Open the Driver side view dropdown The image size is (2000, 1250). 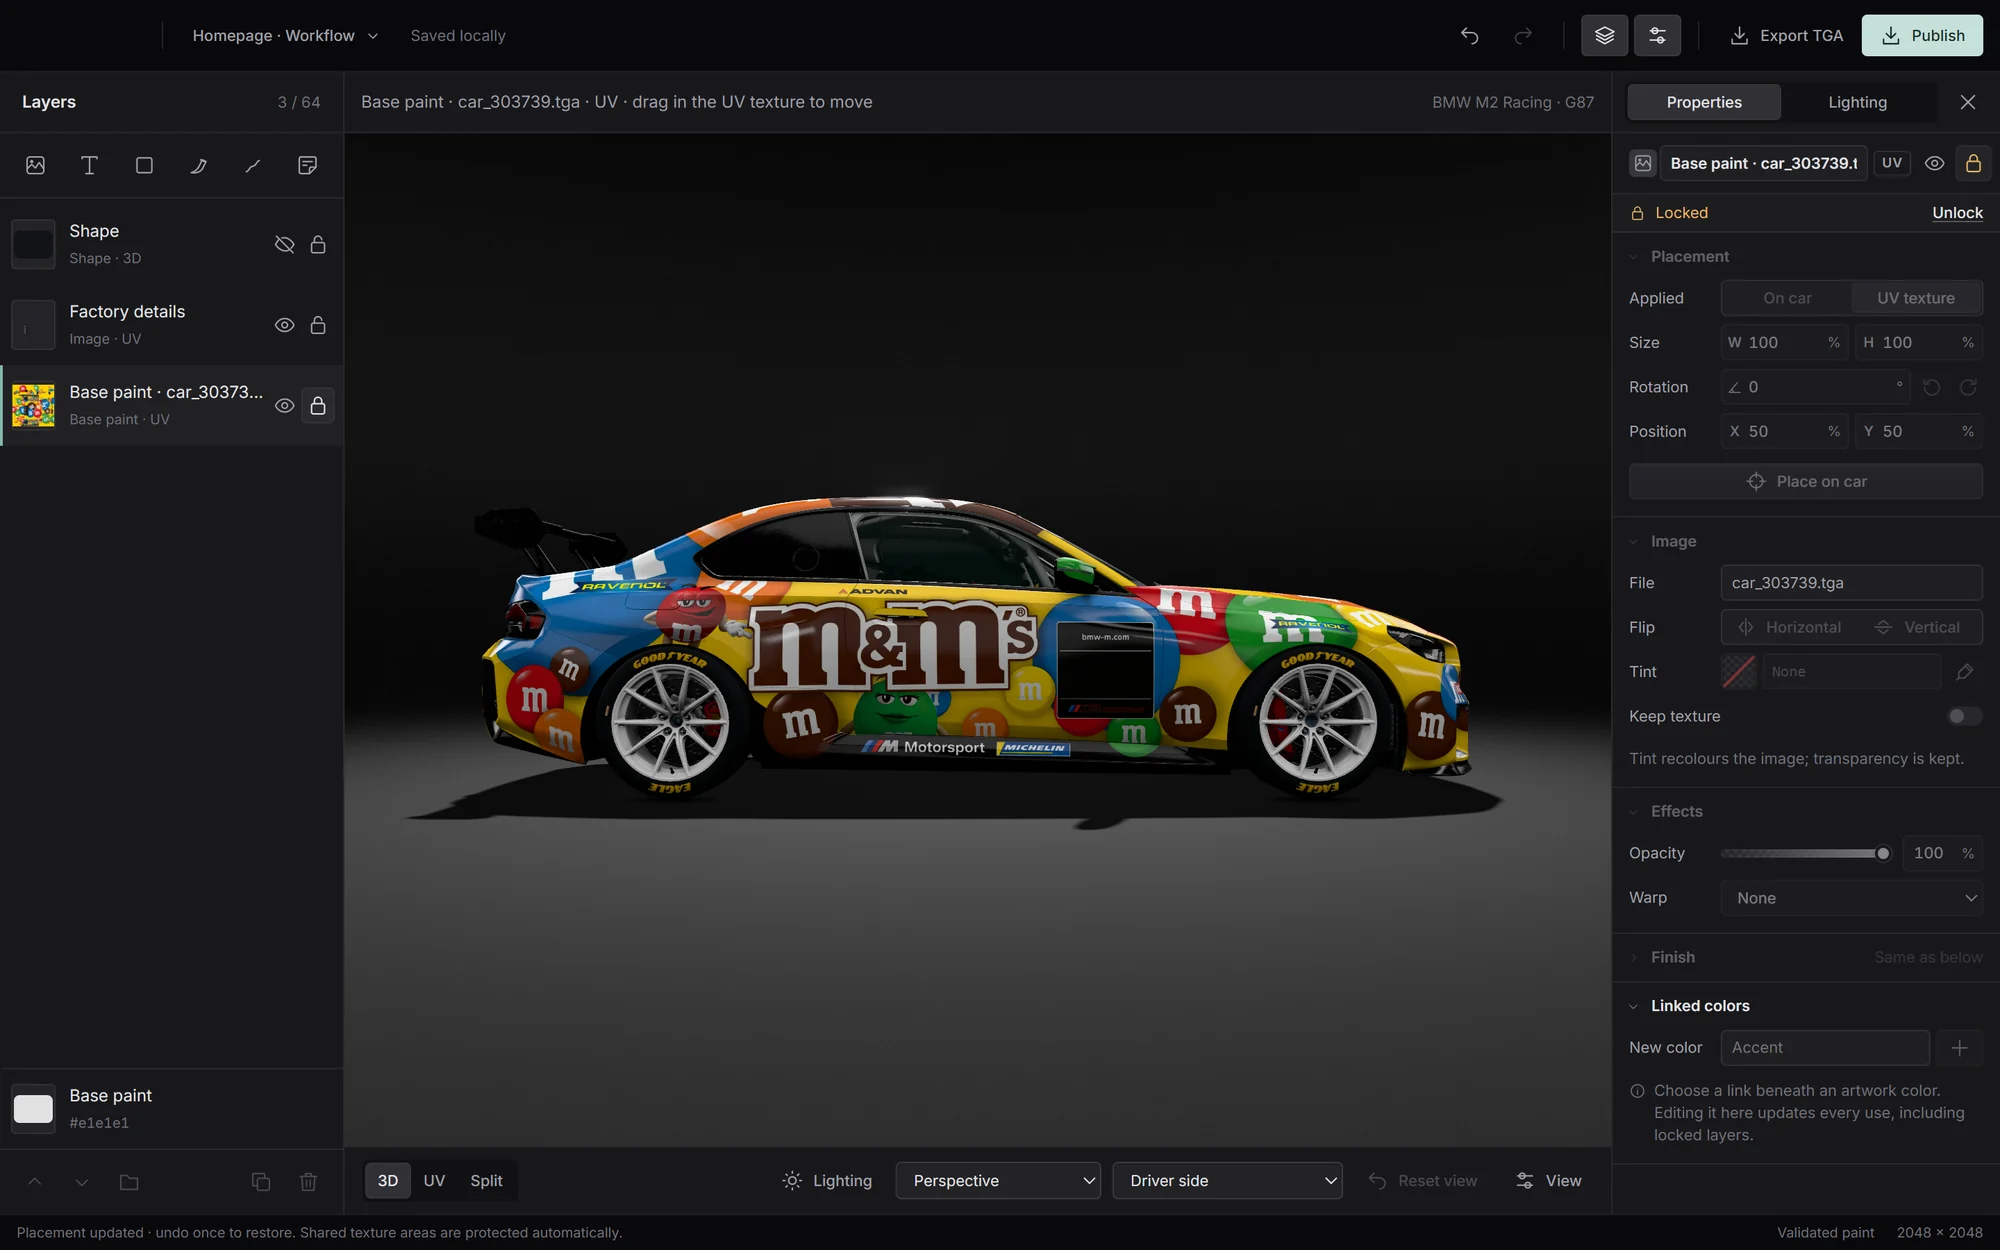pyautogui.click(x=1227, y=1181)
